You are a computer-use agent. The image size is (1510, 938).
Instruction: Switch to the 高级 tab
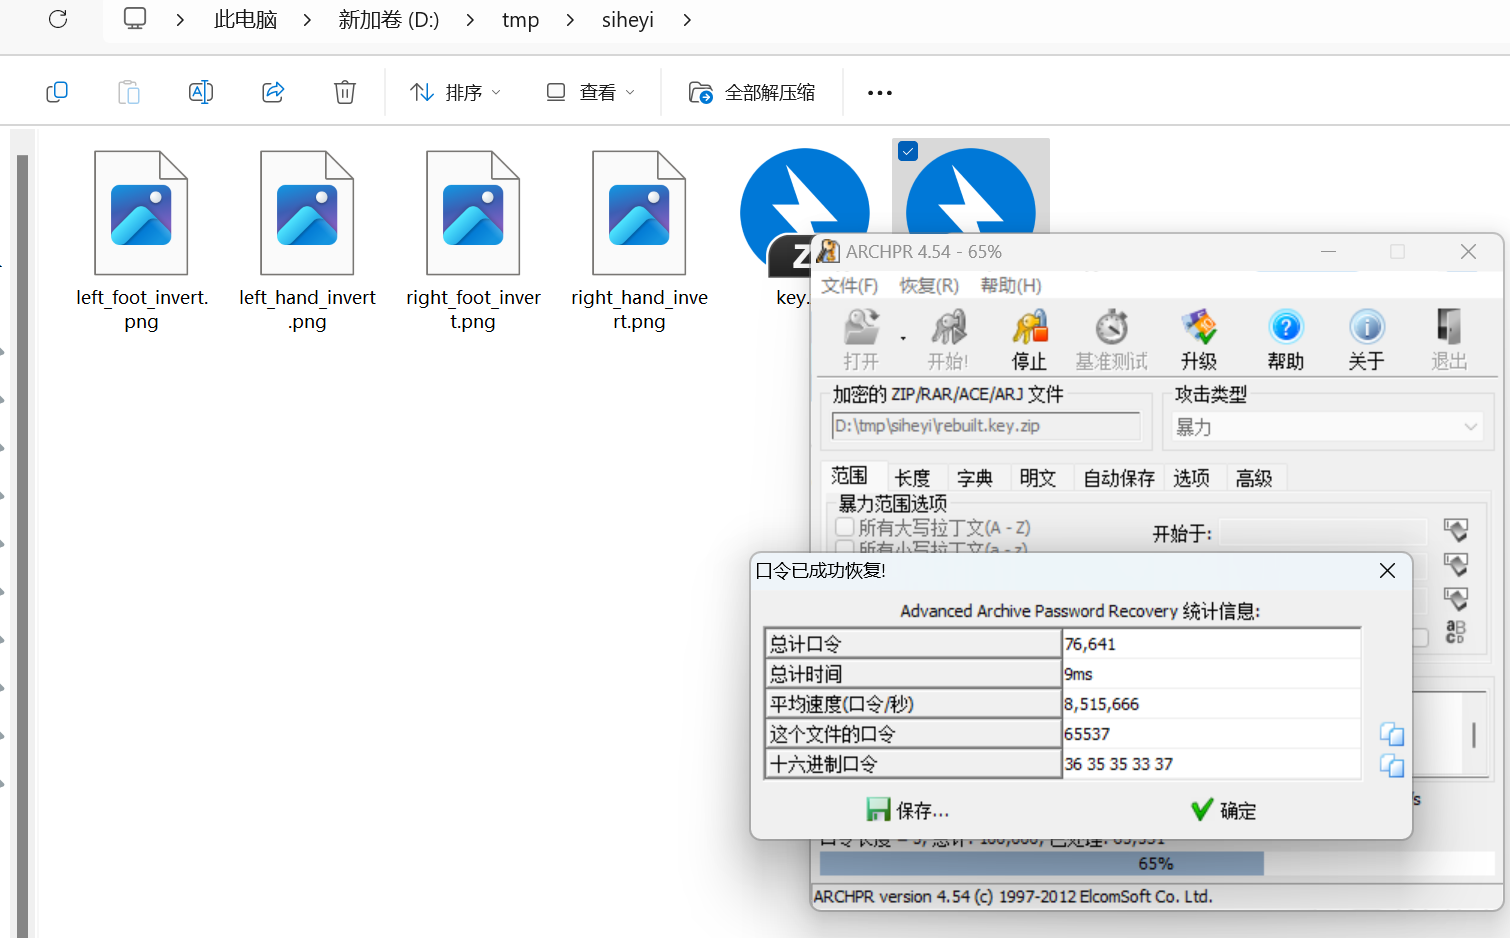pos(1254,478)
